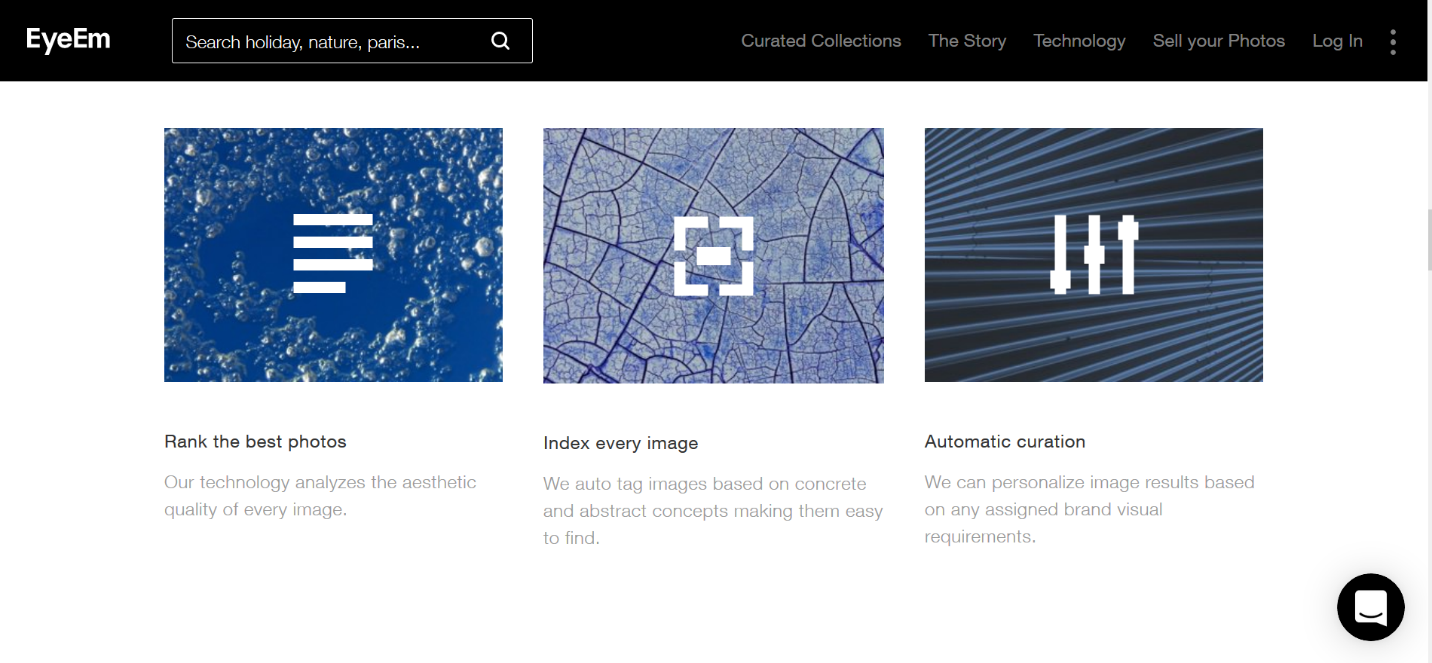Click the ranked list icon on bubbles photo
1432x663 pixels.
pos(333,253)
